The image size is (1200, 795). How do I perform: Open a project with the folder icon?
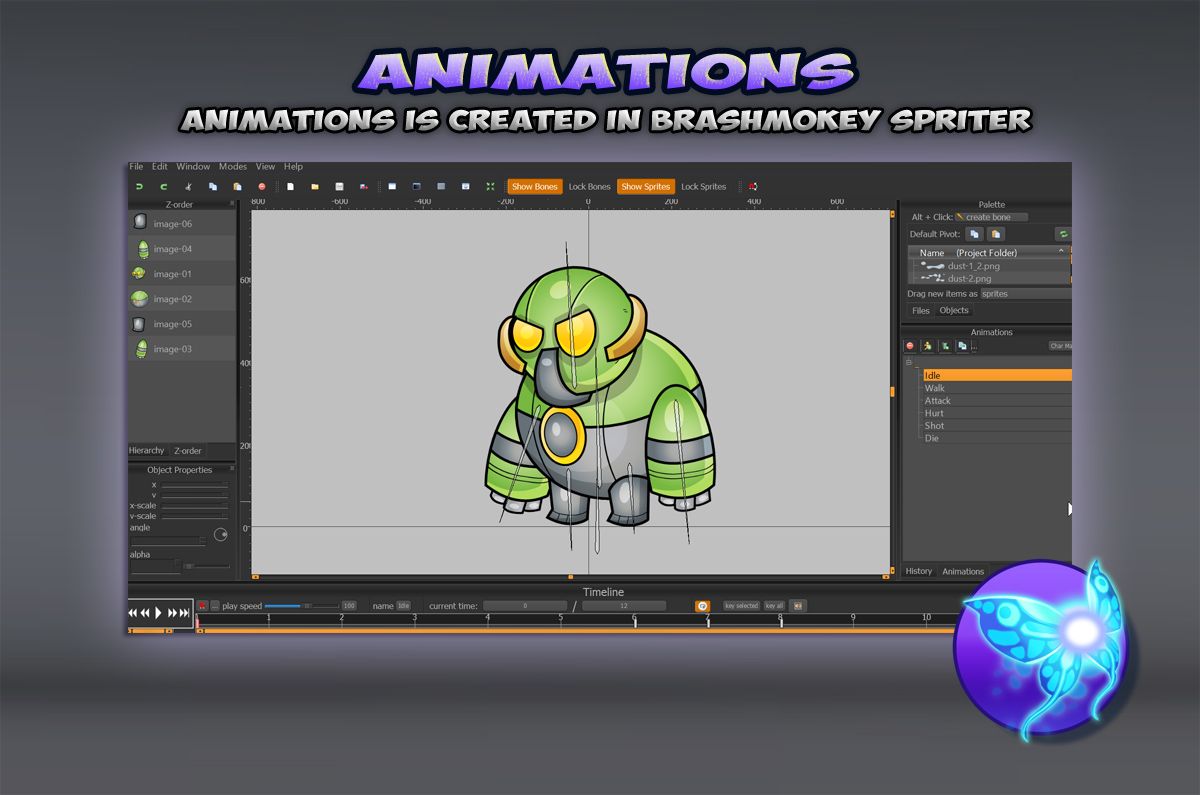coord(315,187)
